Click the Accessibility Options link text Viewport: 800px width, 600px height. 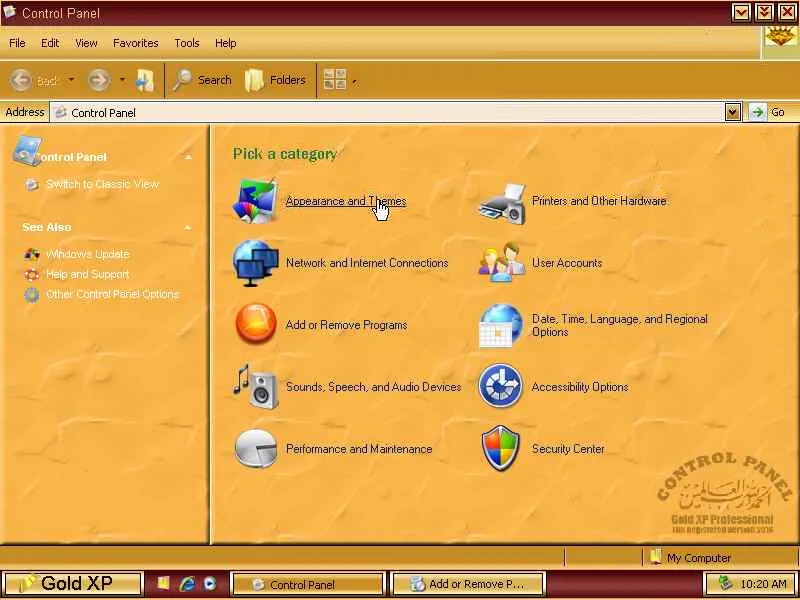(580, 387)
